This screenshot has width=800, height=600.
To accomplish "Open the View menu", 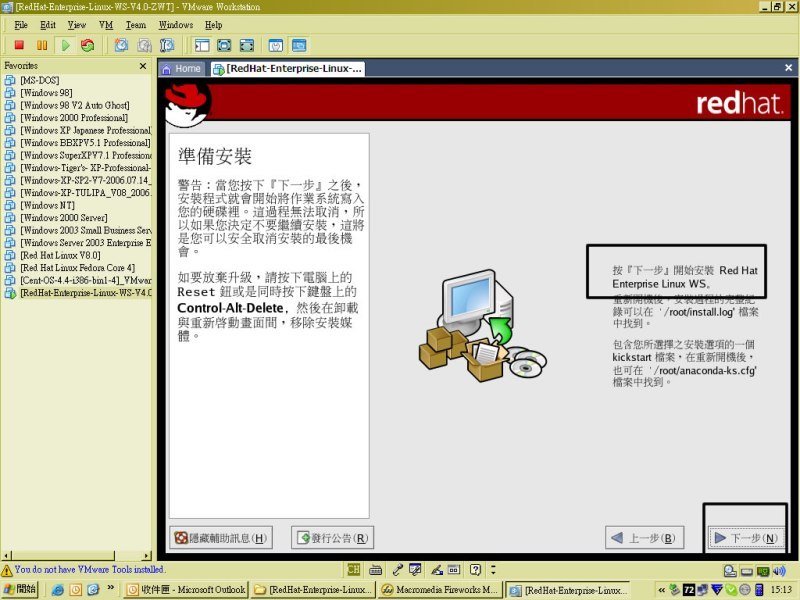I will click(77, 25).
